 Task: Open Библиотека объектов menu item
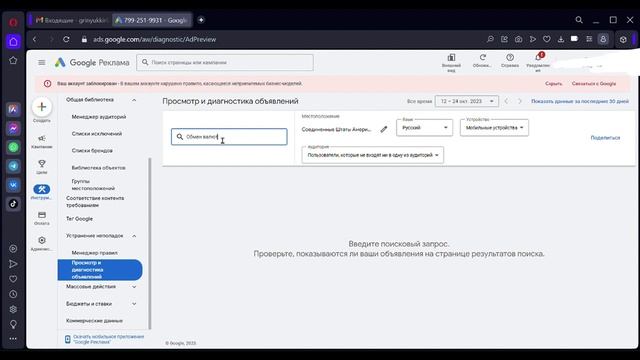coord(98,168)
